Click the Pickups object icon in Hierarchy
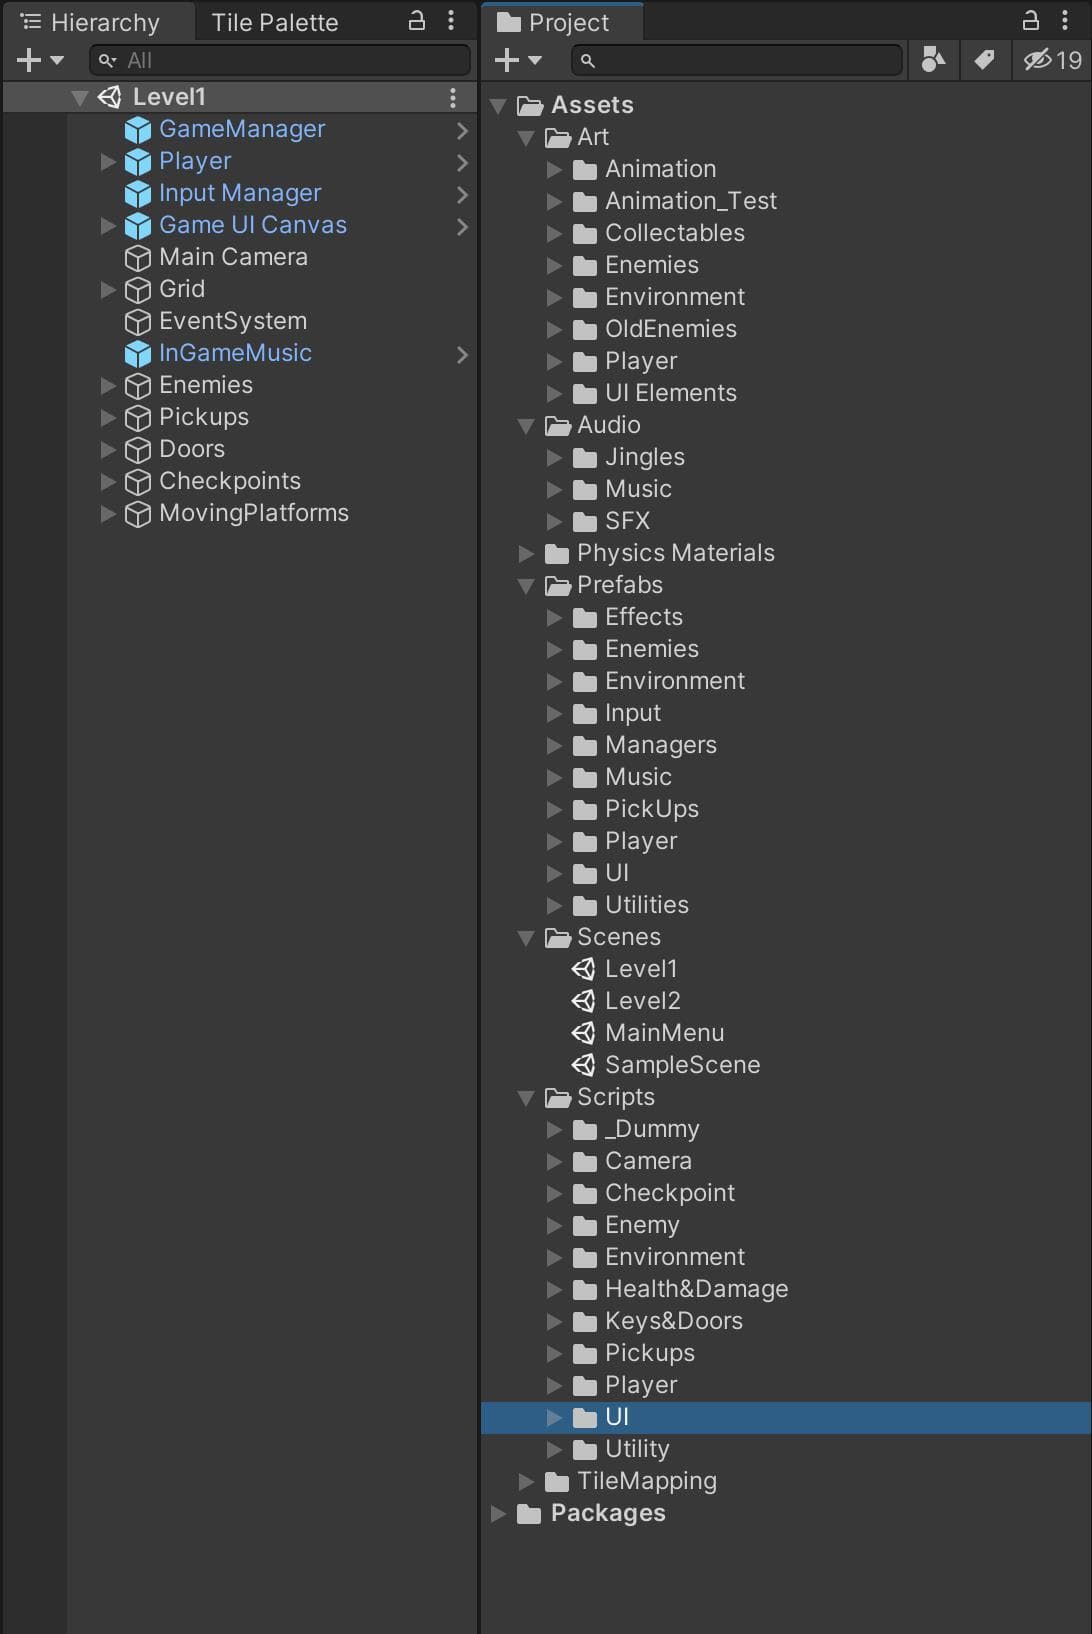 click(137, 418)
